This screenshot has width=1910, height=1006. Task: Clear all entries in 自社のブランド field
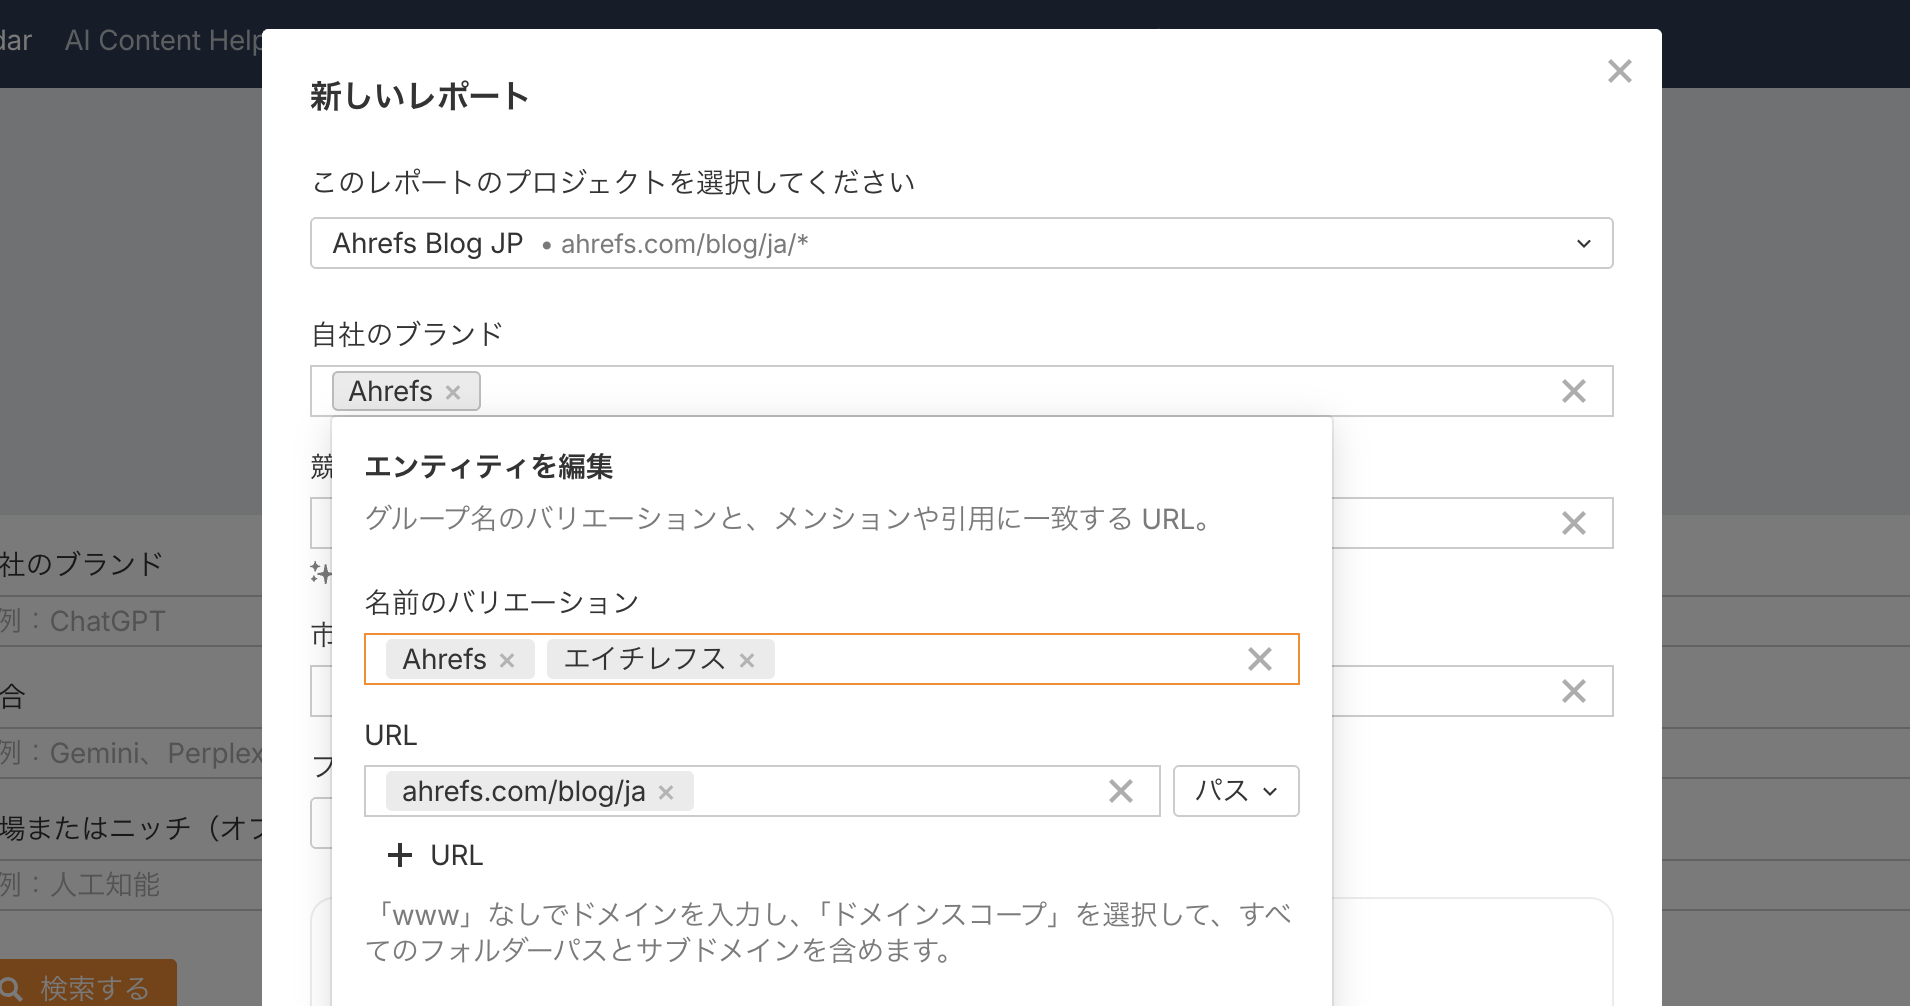(1573, 391)
